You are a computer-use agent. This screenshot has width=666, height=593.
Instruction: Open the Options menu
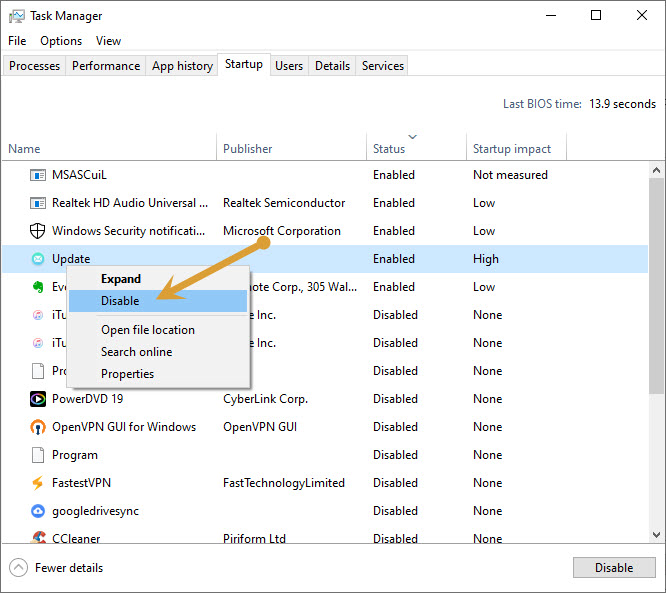tap(61, 41)
